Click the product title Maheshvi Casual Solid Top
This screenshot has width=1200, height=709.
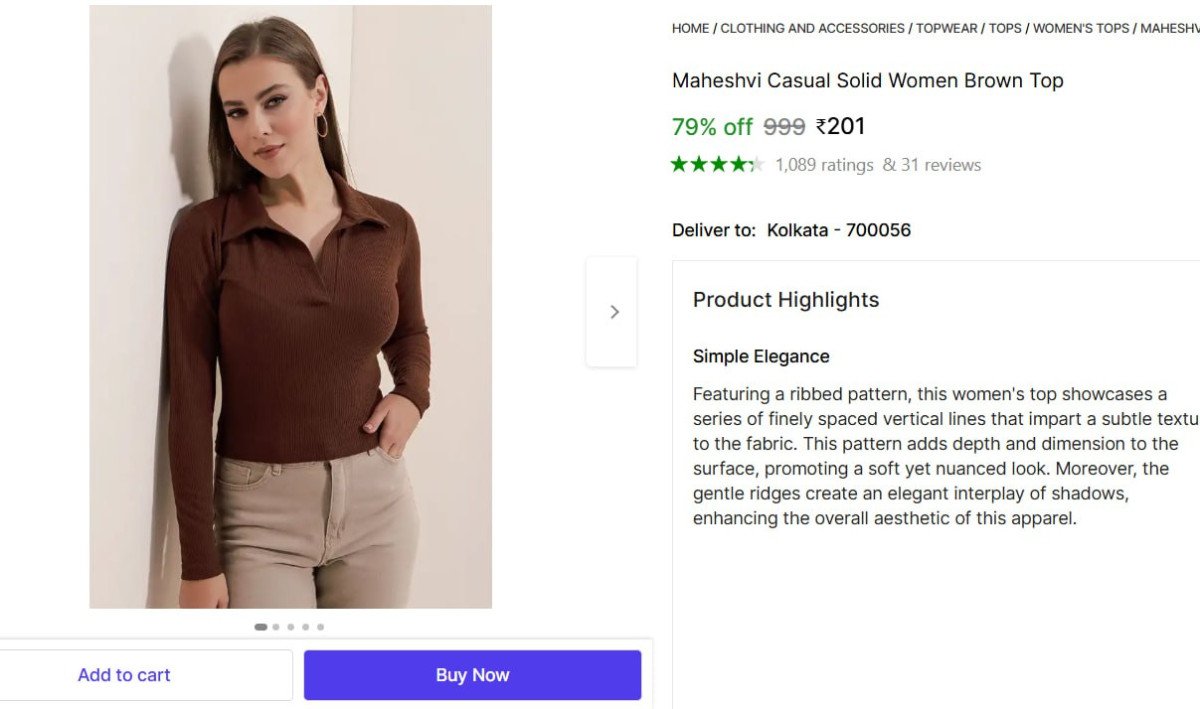pos(868,80)
